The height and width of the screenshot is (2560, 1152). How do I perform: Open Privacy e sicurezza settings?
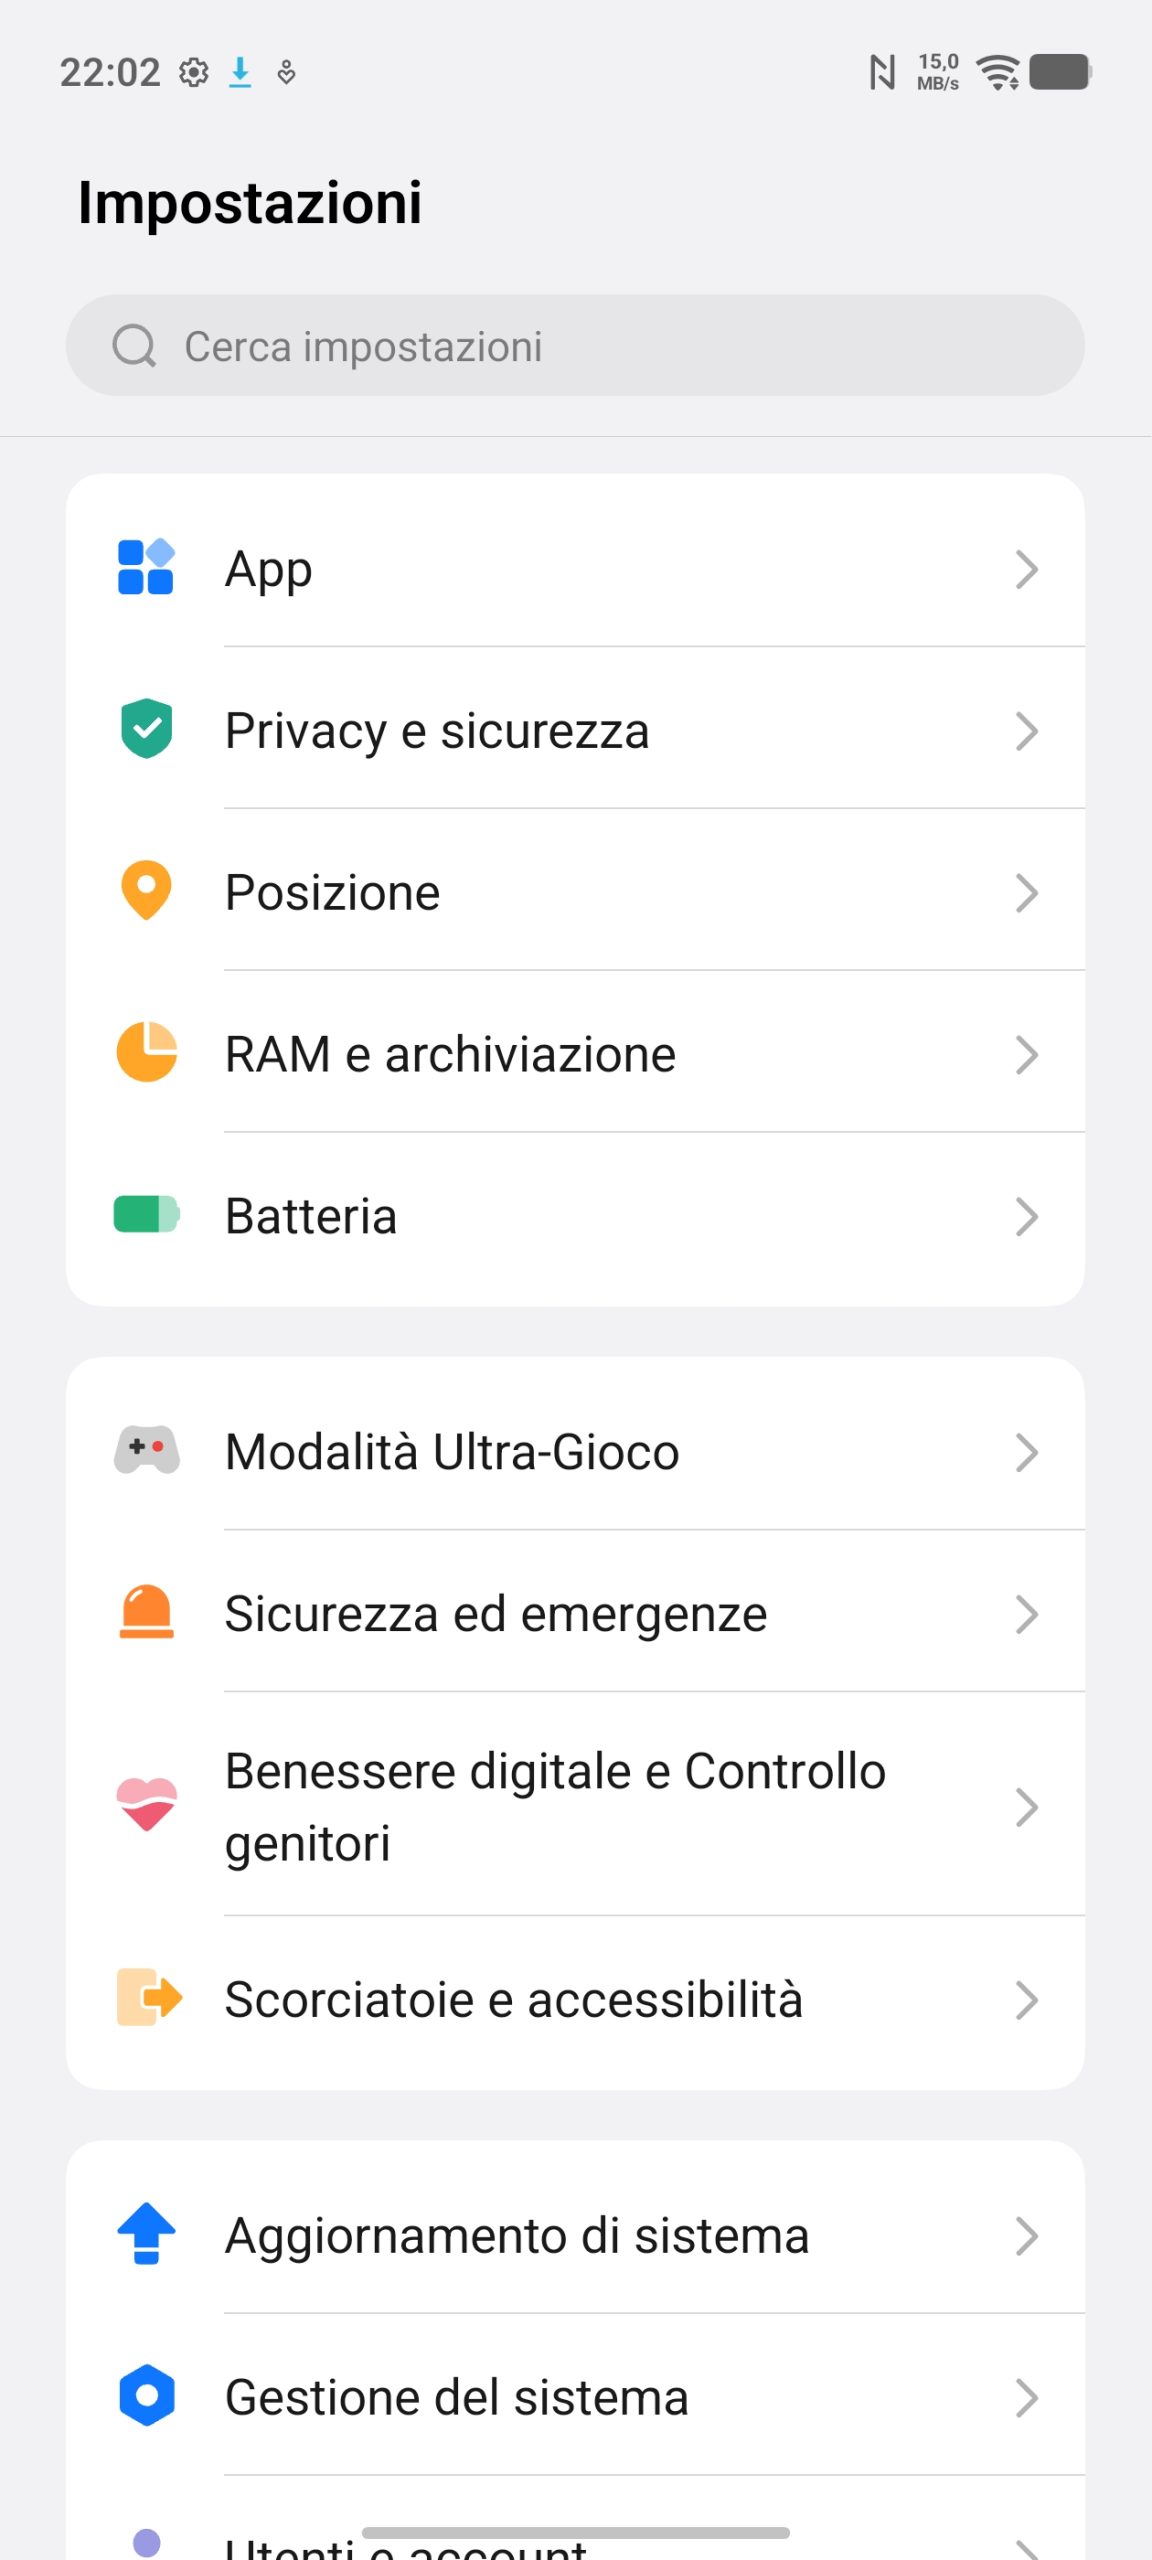point(437,731)
